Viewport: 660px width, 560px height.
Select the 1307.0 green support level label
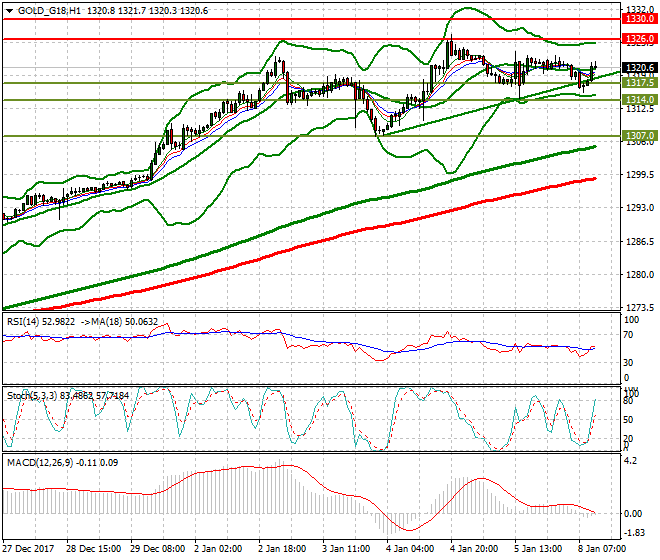639,136
